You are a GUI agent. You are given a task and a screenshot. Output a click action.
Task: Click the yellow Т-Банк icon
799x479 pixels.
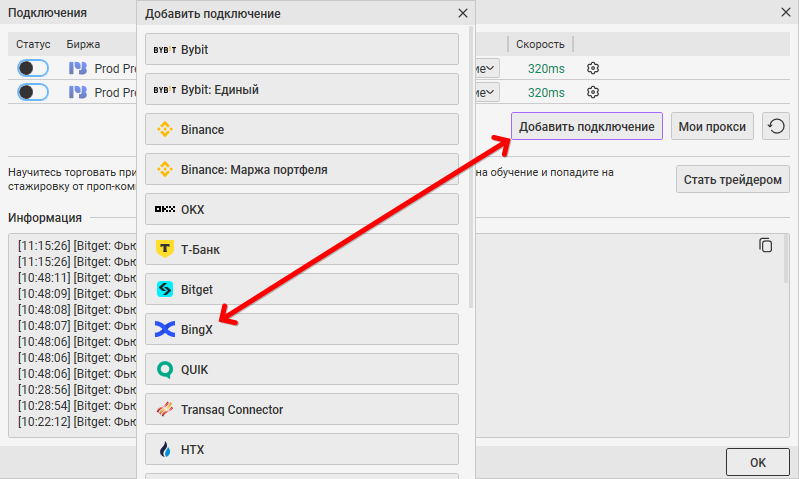click(x=165, y=250)
